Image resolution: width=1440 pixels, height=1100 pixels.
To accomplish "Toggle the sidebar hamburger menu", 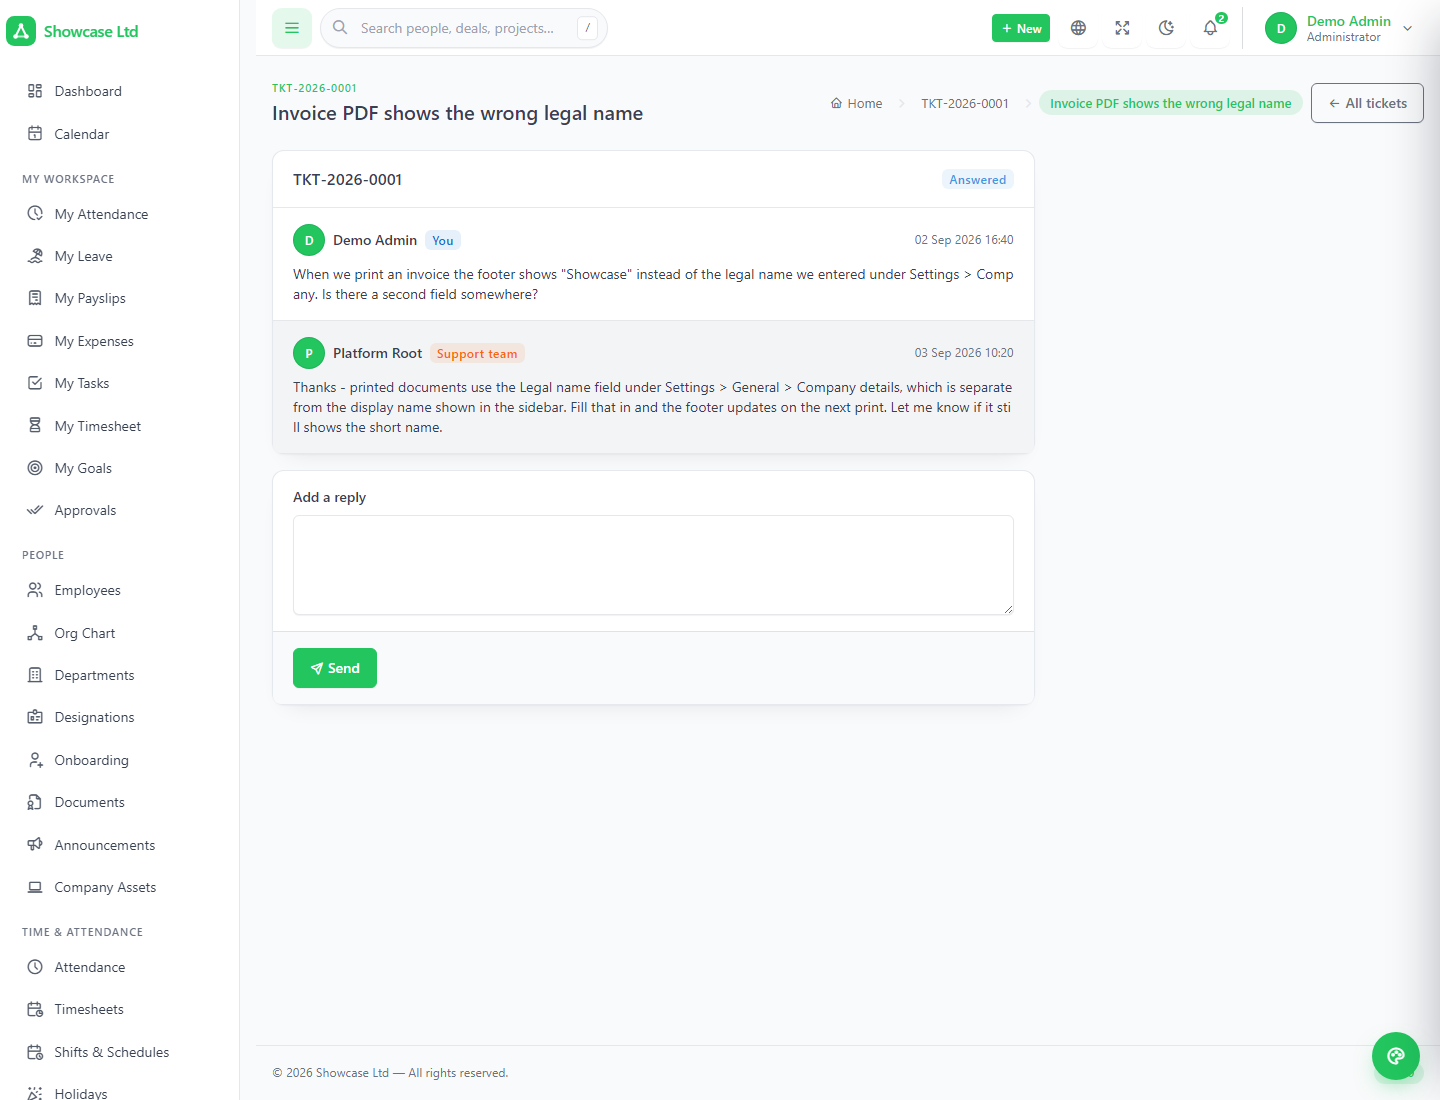I will pos(292,28).
